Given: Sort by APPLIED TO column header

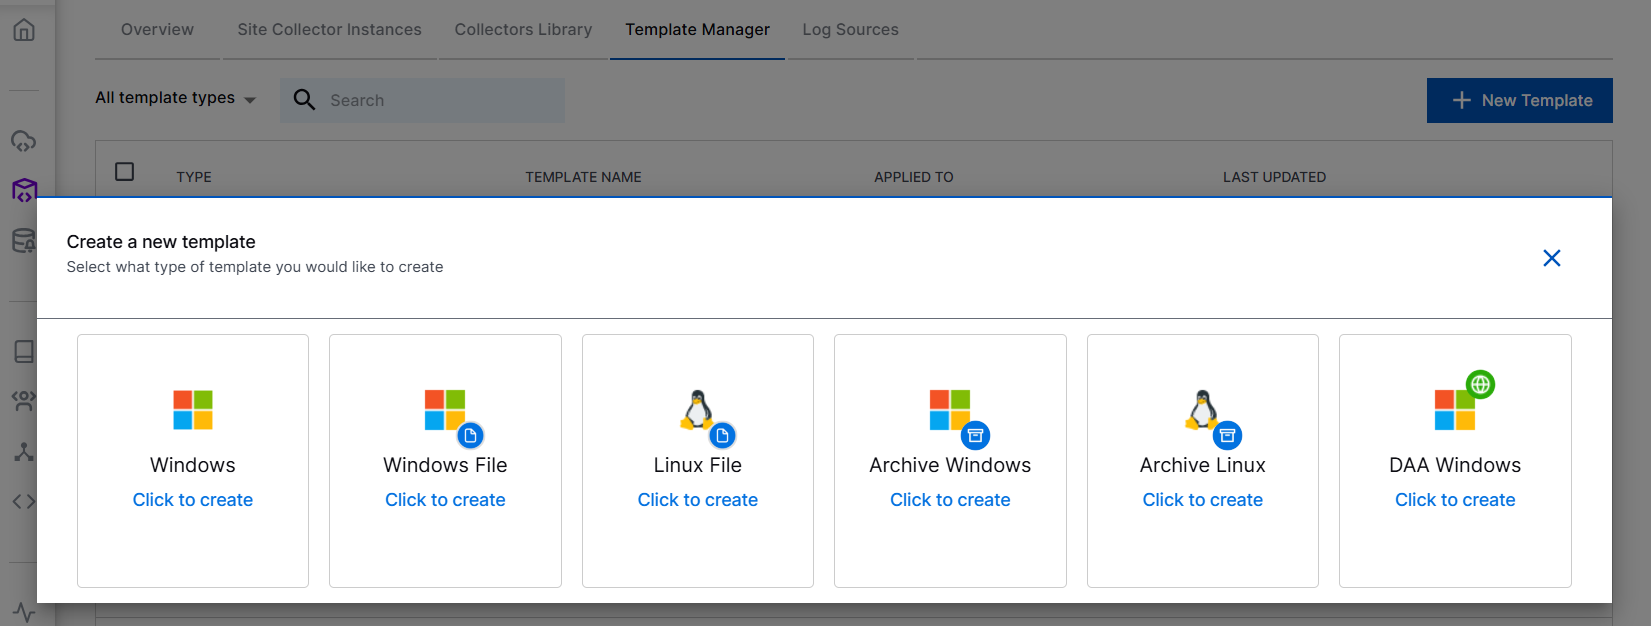Looking at the screenshot, I should [x=914, y=177].
